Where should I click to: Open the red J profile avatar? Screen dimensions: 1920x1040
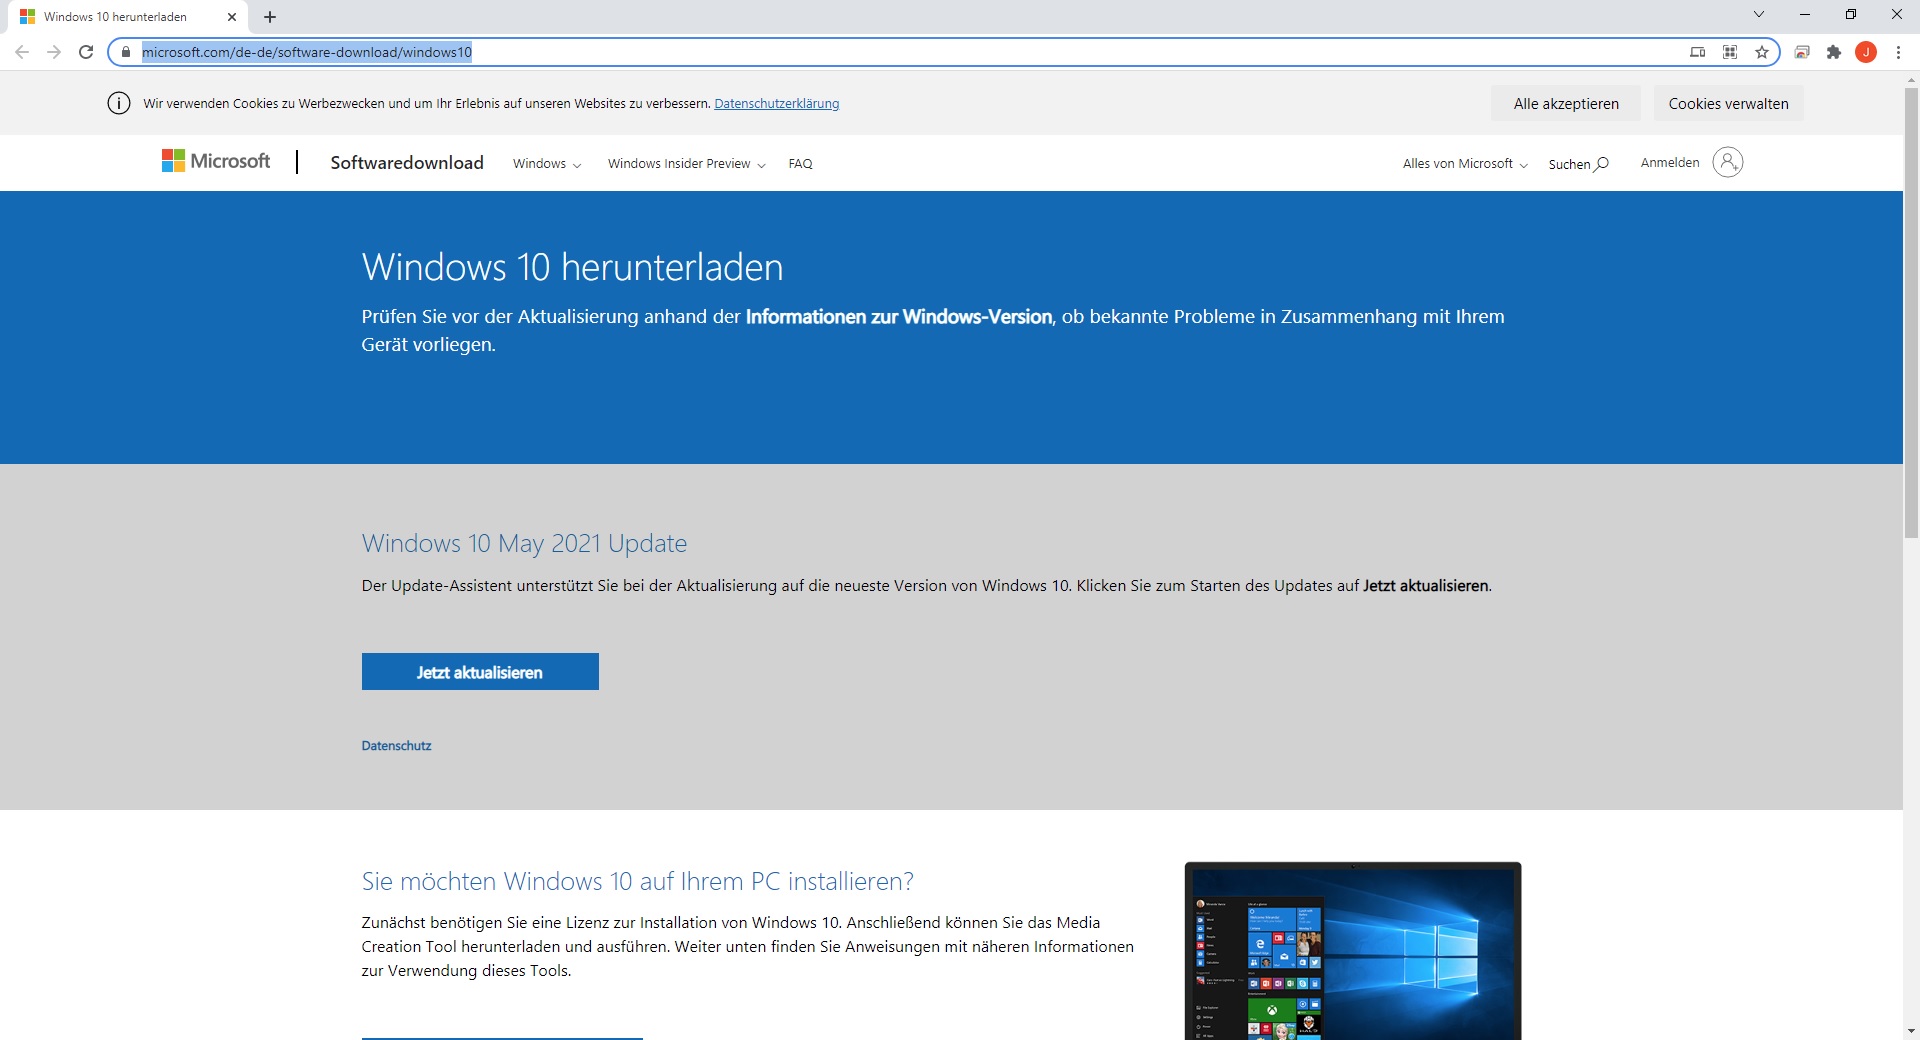1866,52
